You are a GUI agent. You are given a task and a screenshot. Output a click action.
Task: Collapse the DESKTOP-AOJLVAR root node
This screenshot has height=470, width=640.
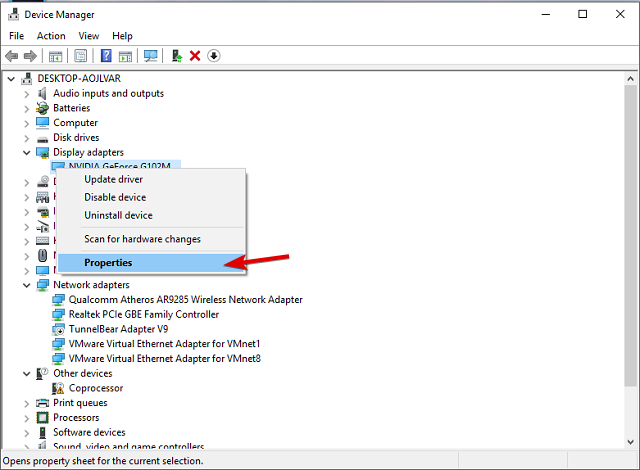(x=11, y=79)
